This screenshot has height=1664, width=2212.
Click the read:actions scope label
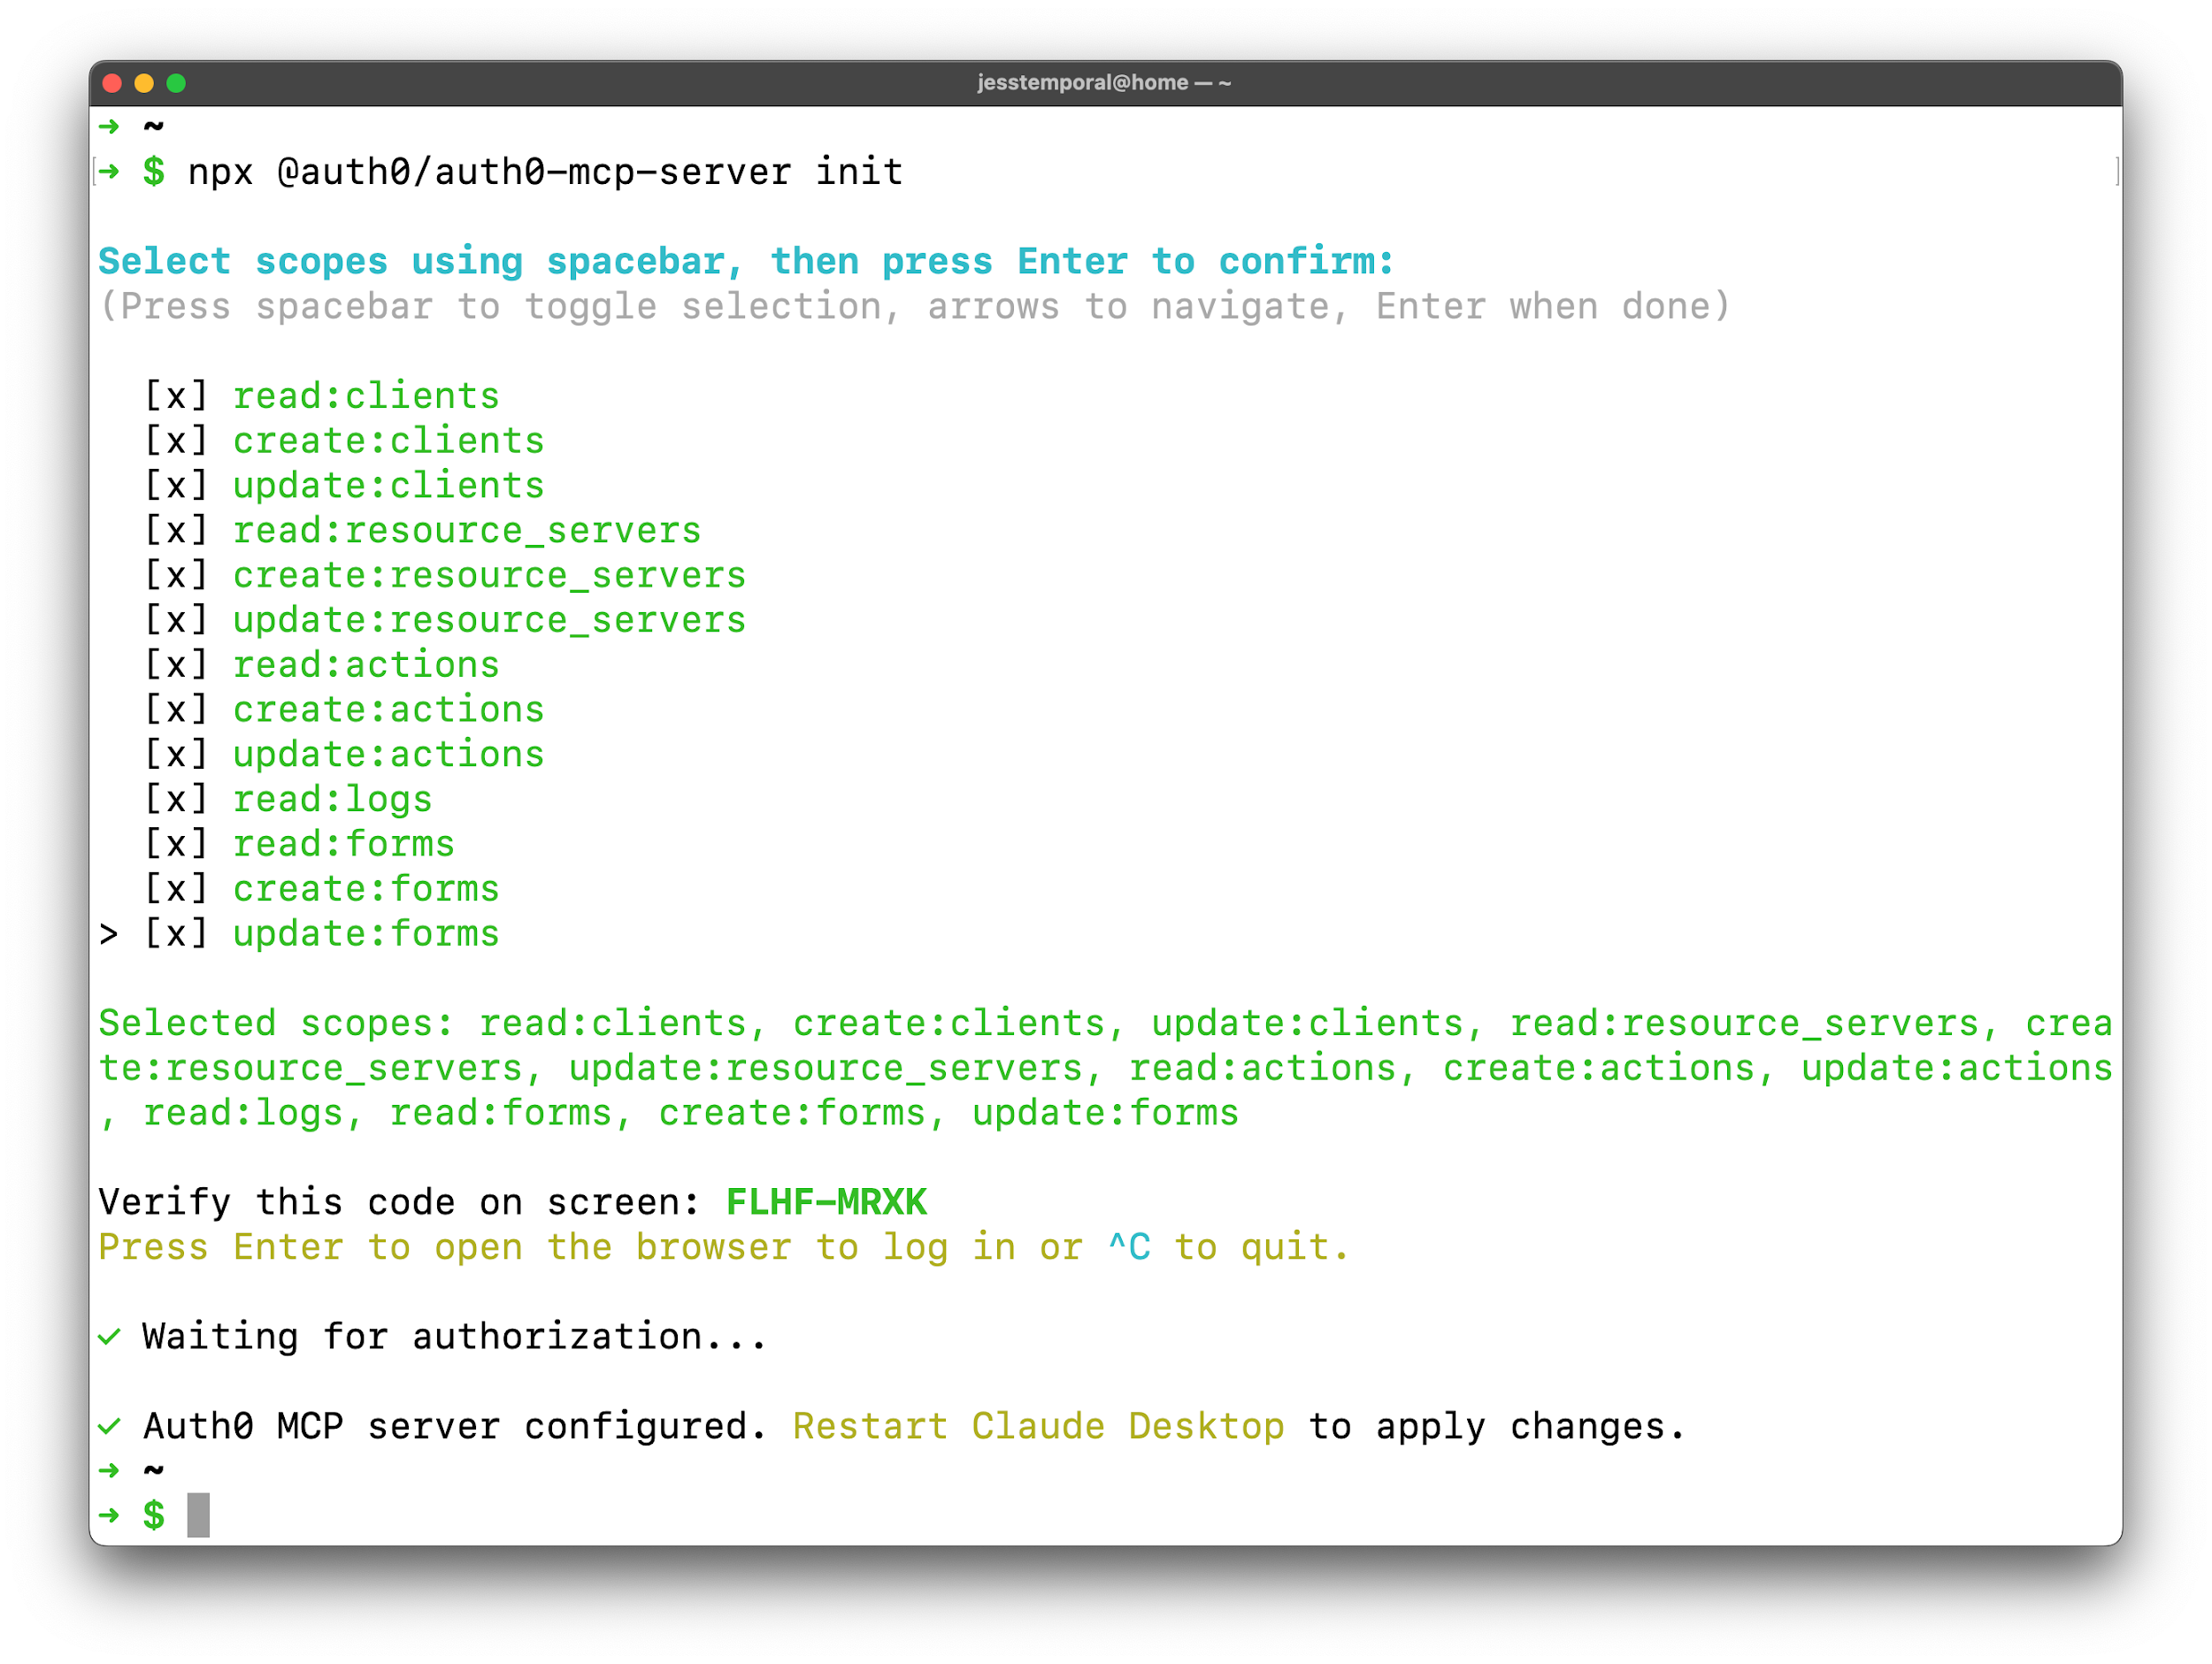[366, 665]
